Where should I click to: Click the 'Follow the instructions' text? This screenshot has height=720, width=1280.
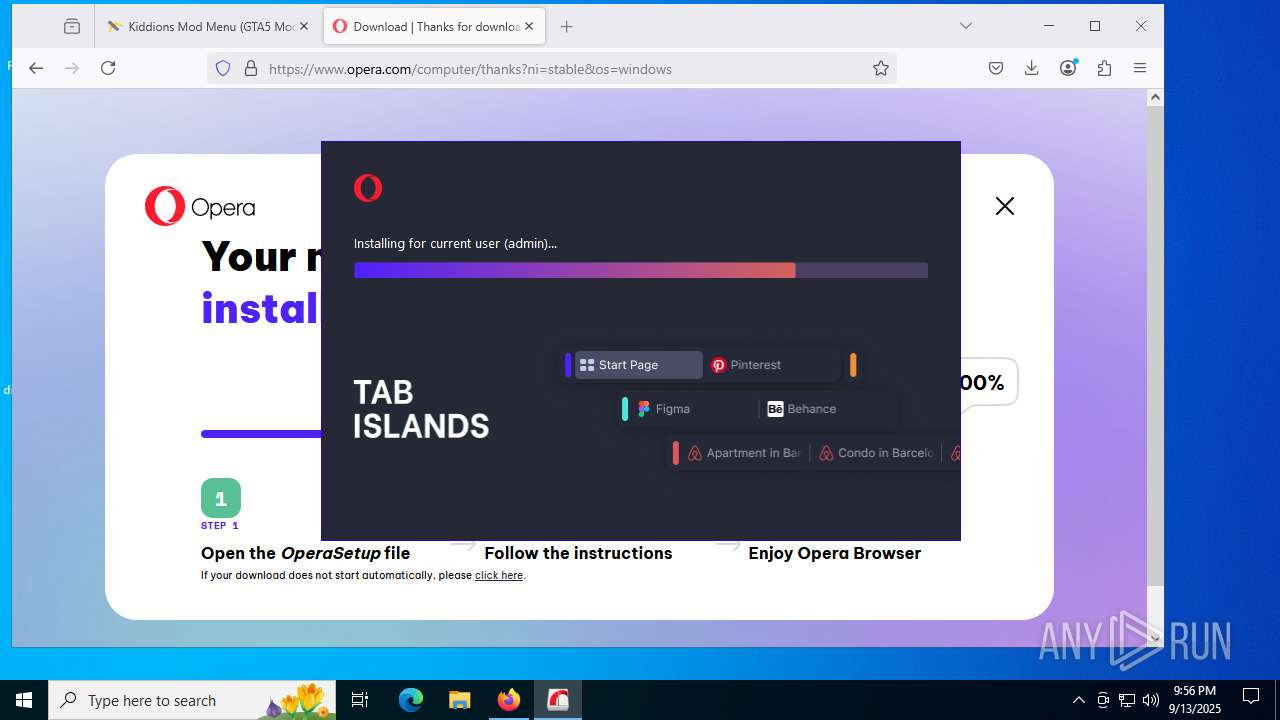[578, 553]
